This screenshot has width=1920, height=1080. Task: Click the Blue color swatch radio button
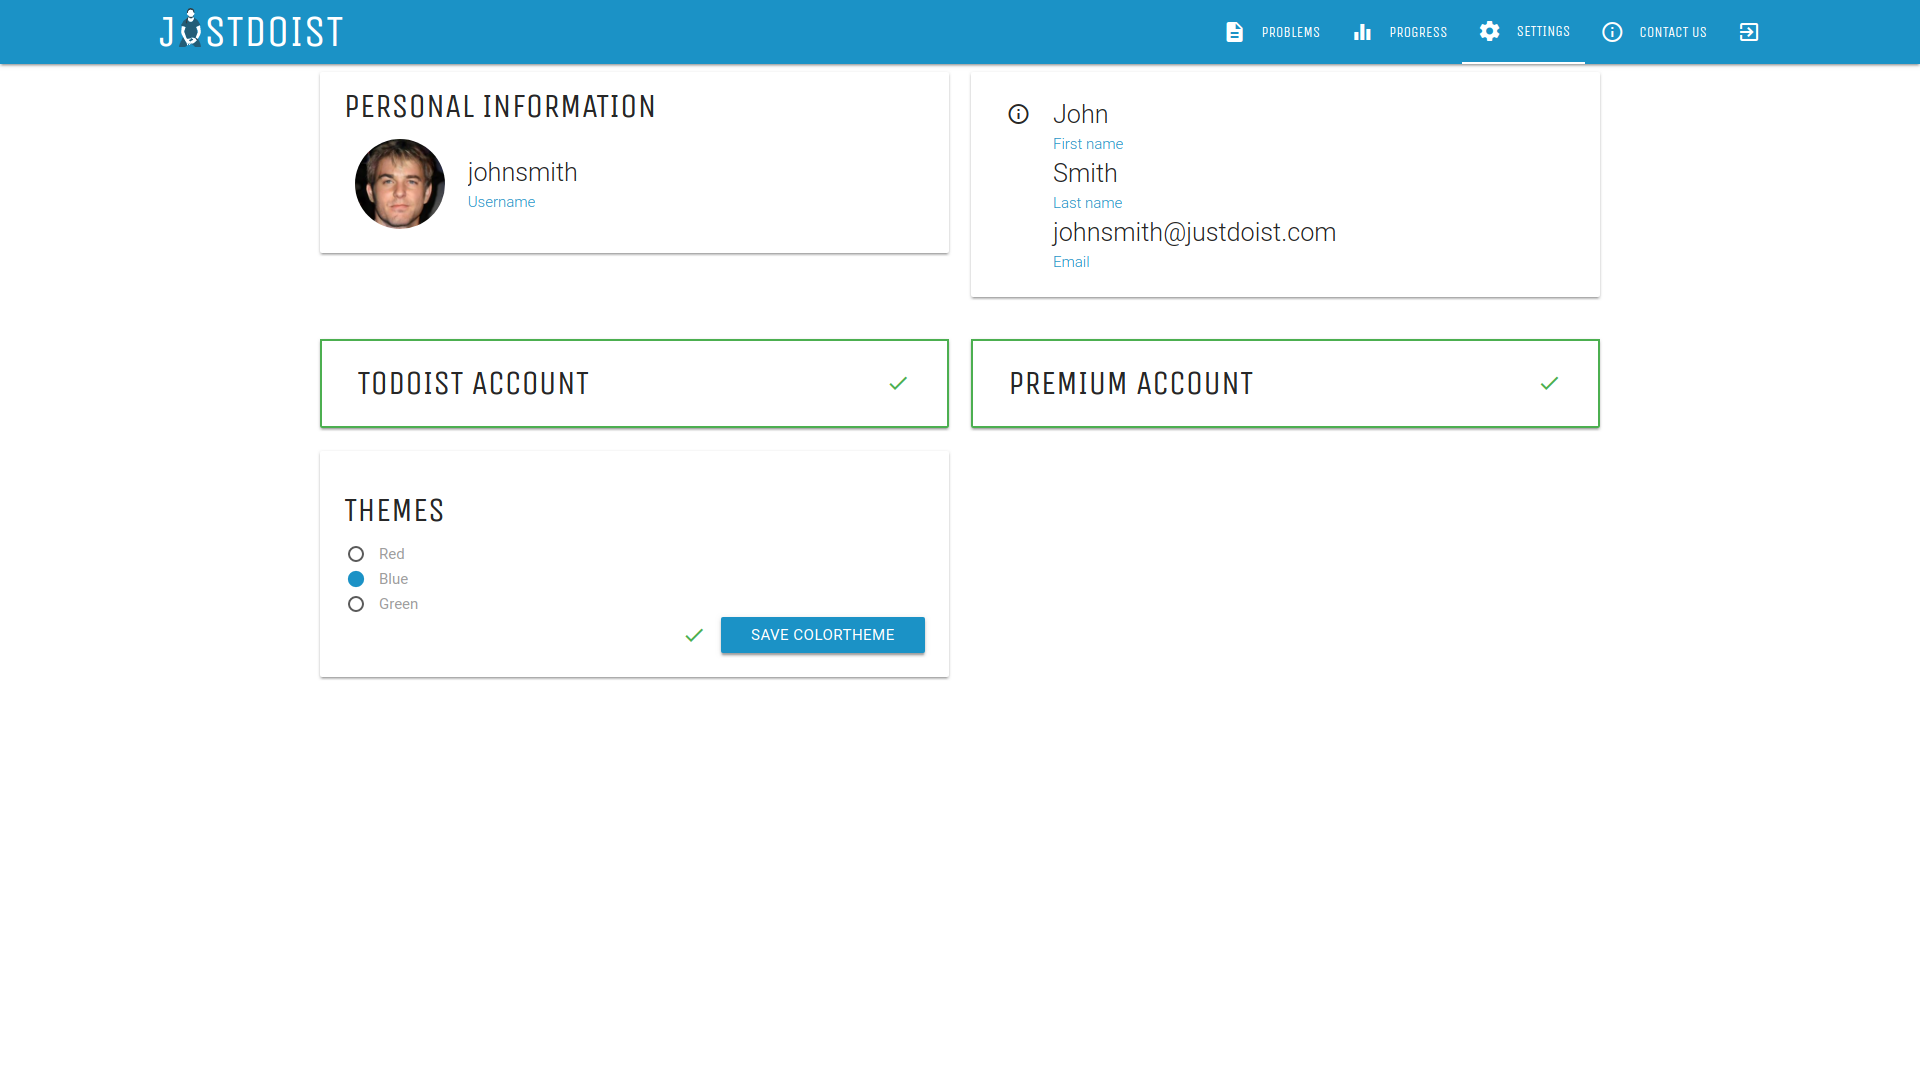[356, 579]
